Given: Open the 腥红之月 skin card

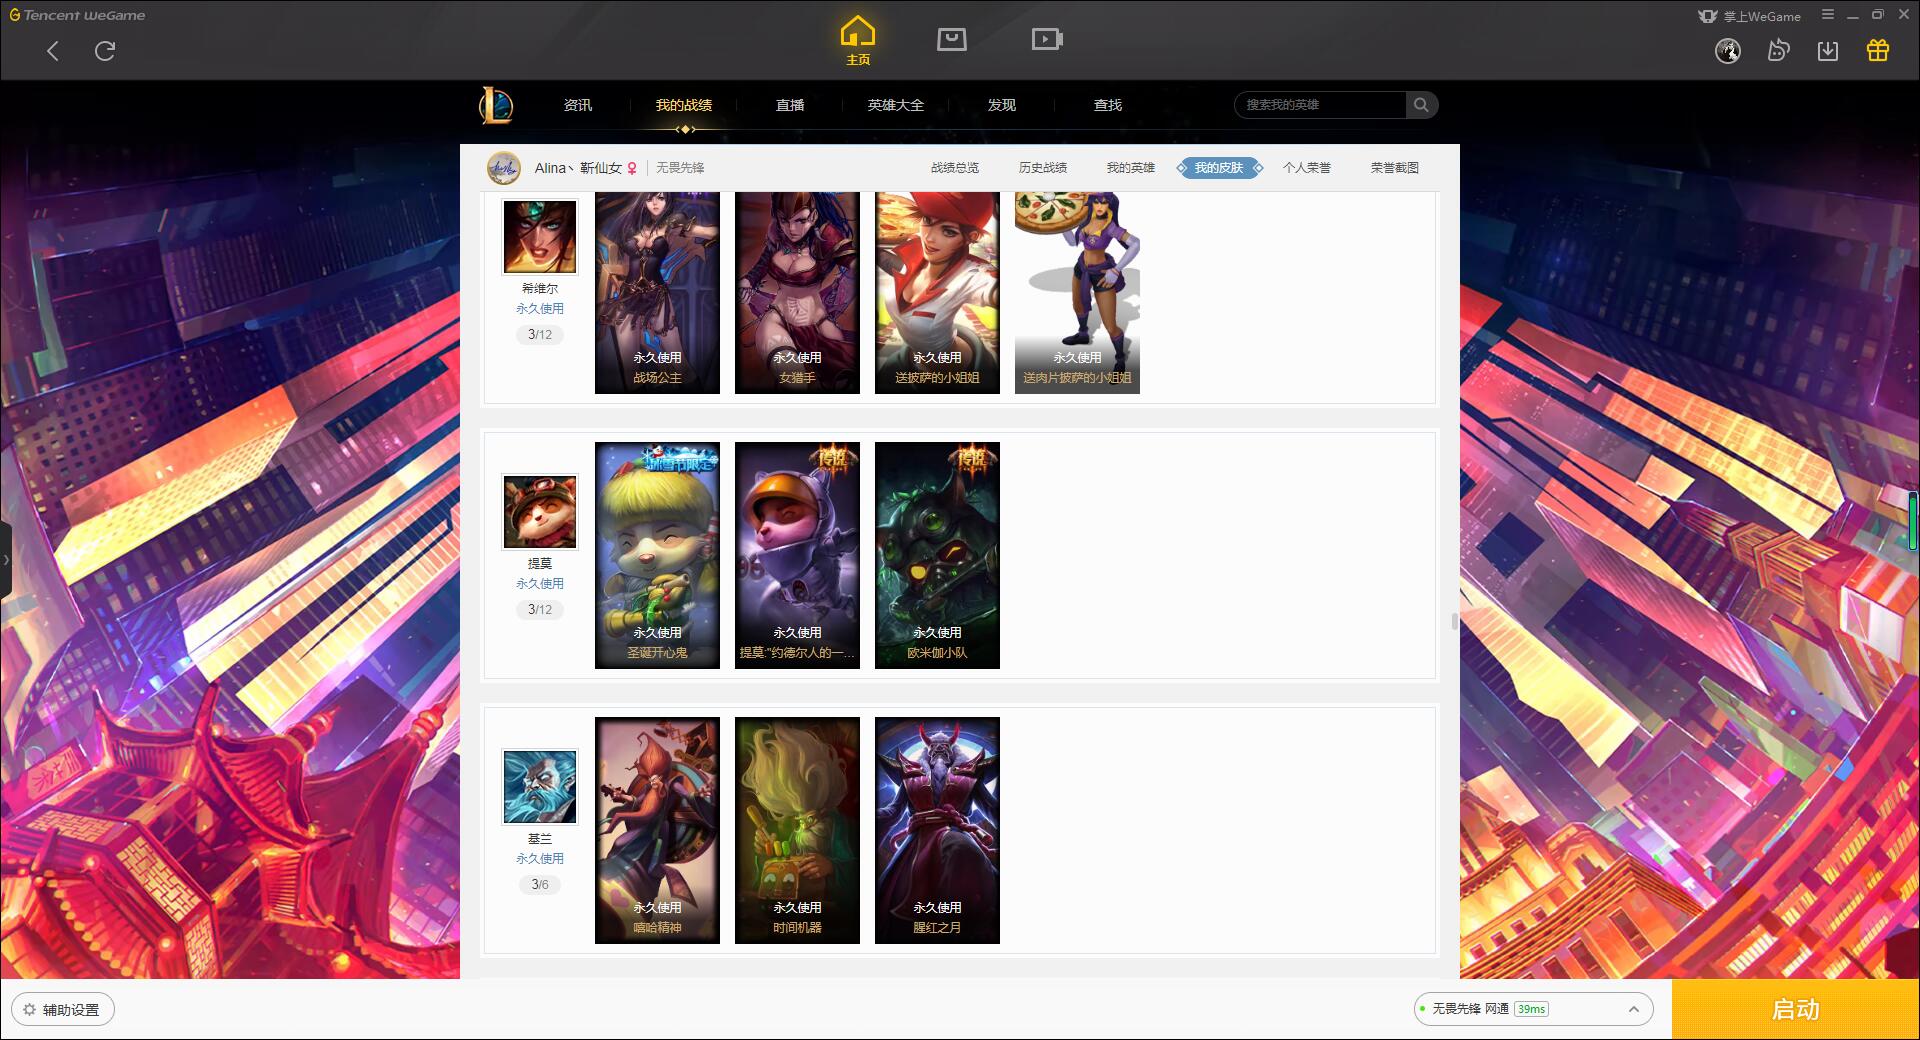Looking at the screenshot, I should [x=937, y=830].
